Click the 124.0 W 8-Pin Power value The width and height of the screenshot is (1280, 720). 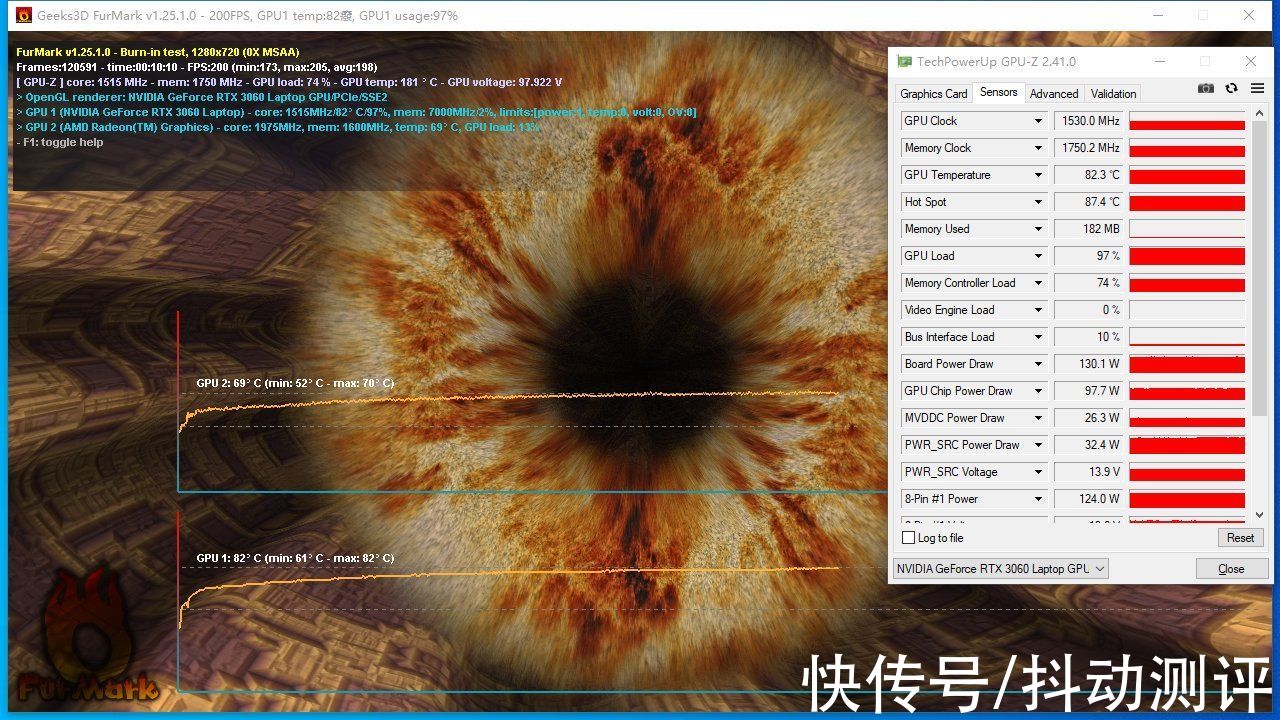click(x=1090, y=499)
